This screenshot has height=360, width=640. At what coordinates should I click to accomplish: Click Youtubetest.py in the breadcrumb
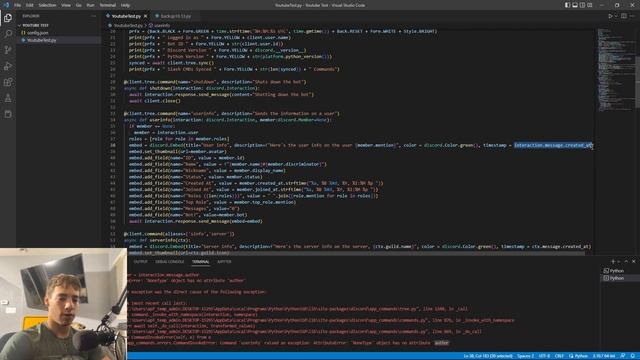[128, 25]
